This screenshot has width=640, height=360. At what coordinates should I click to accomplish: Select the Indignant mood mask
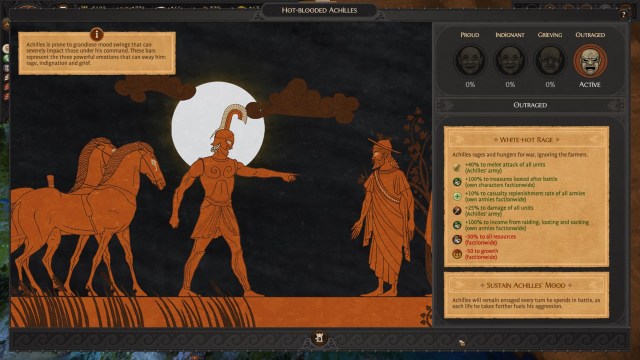510,61
